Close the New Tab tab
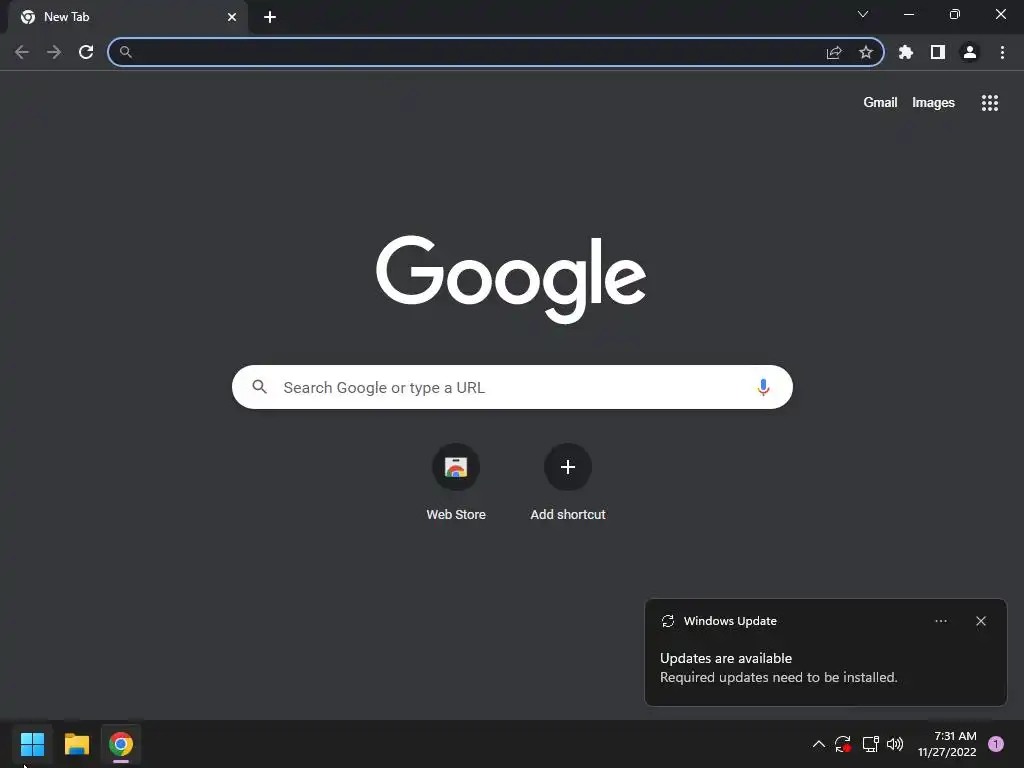Image resolution: width=1024 pixels, height=768 pixels. tap(232, 17)
